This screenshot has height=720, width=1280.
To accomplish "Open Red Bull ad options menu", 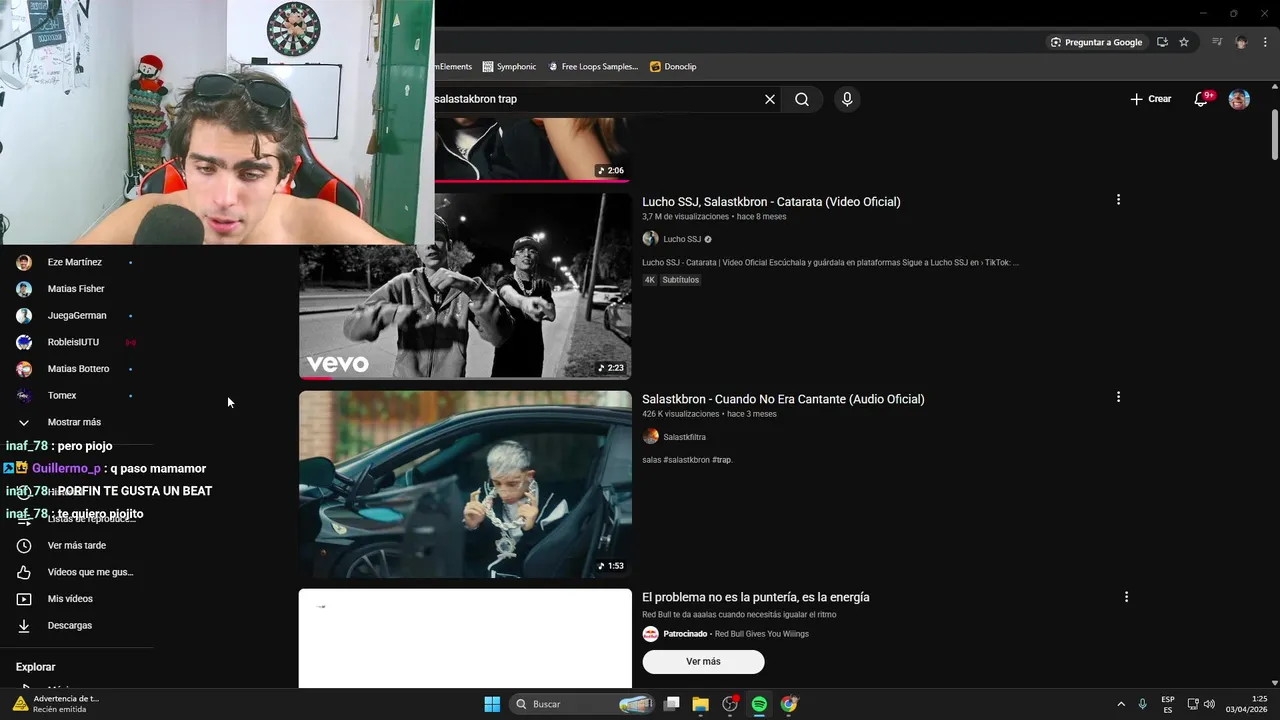I will (x=1126, y=597).
